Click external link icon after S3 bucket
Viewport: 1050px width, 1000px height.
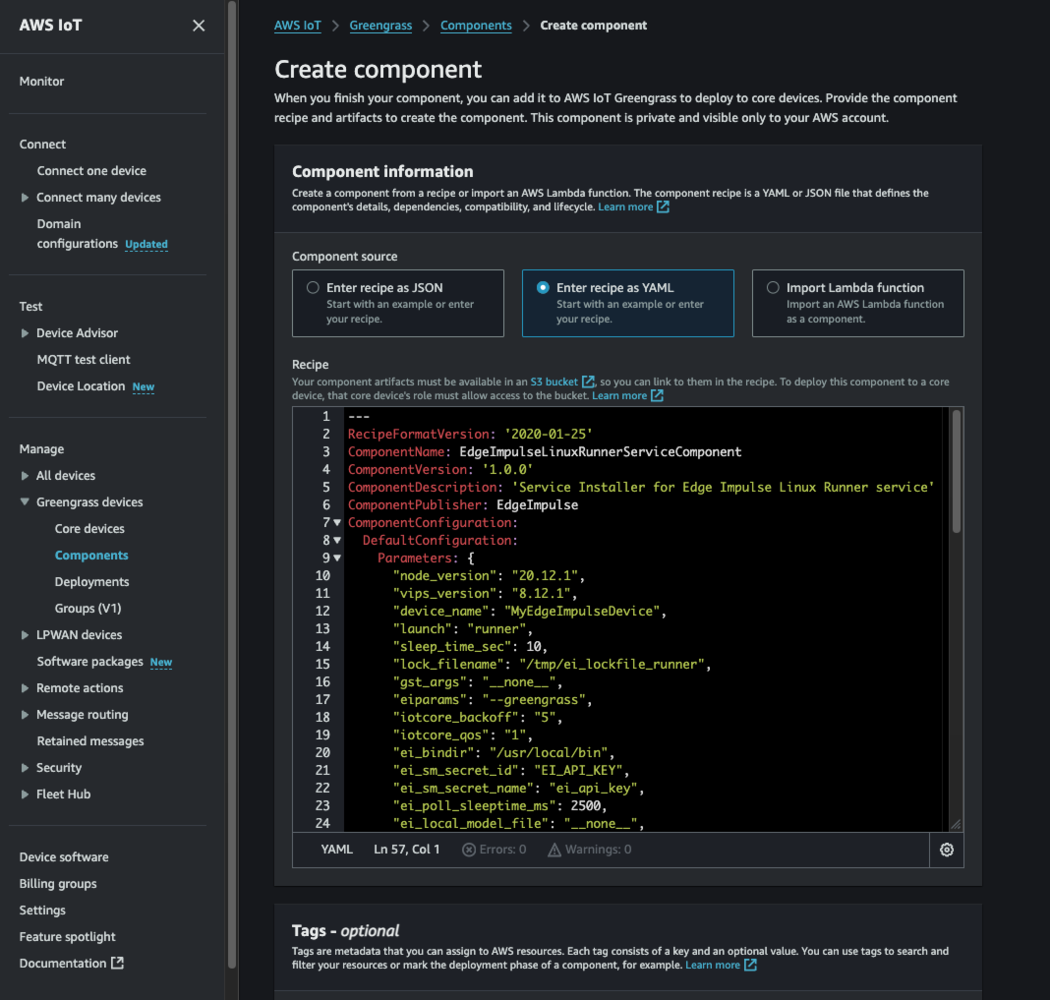[588, 382]
